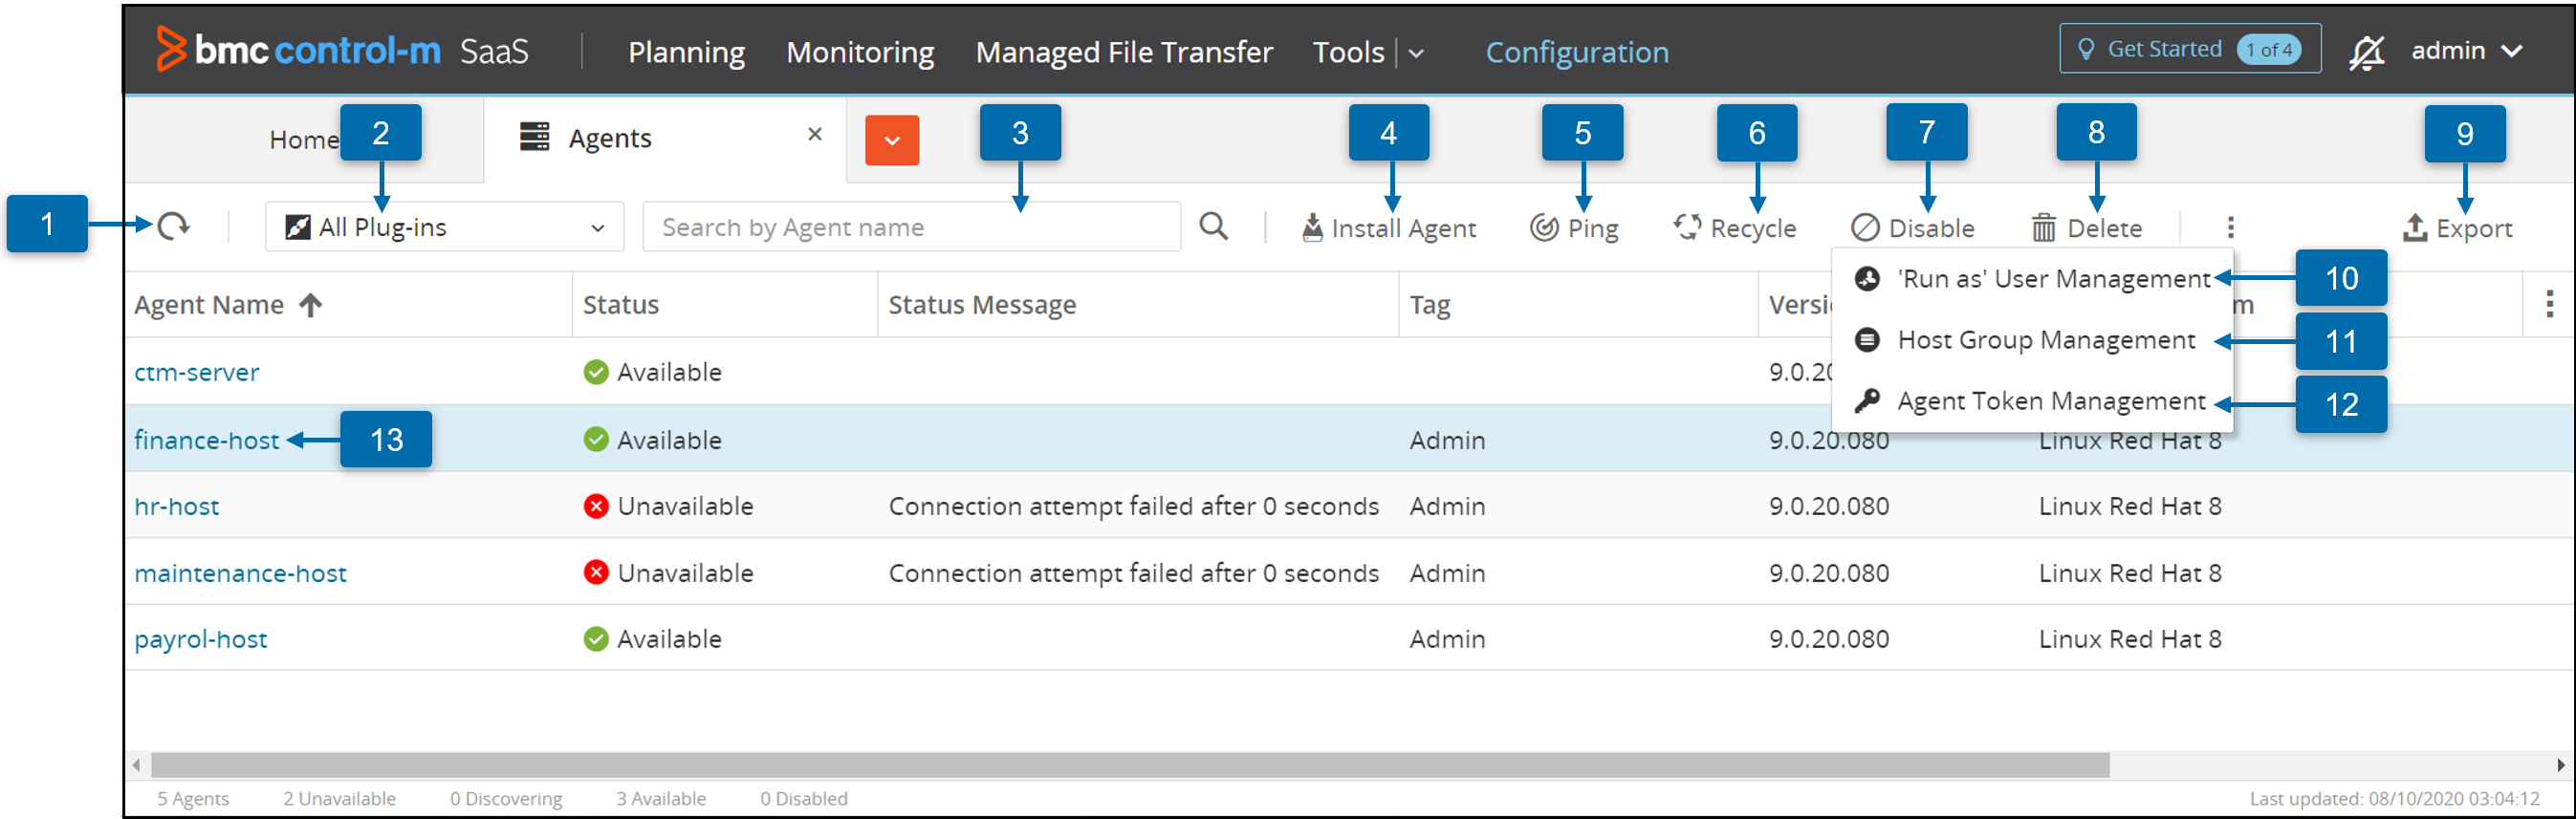2576x819 pixels.
Task: Click the search magnifier icon
Action: coord(1213,226)
